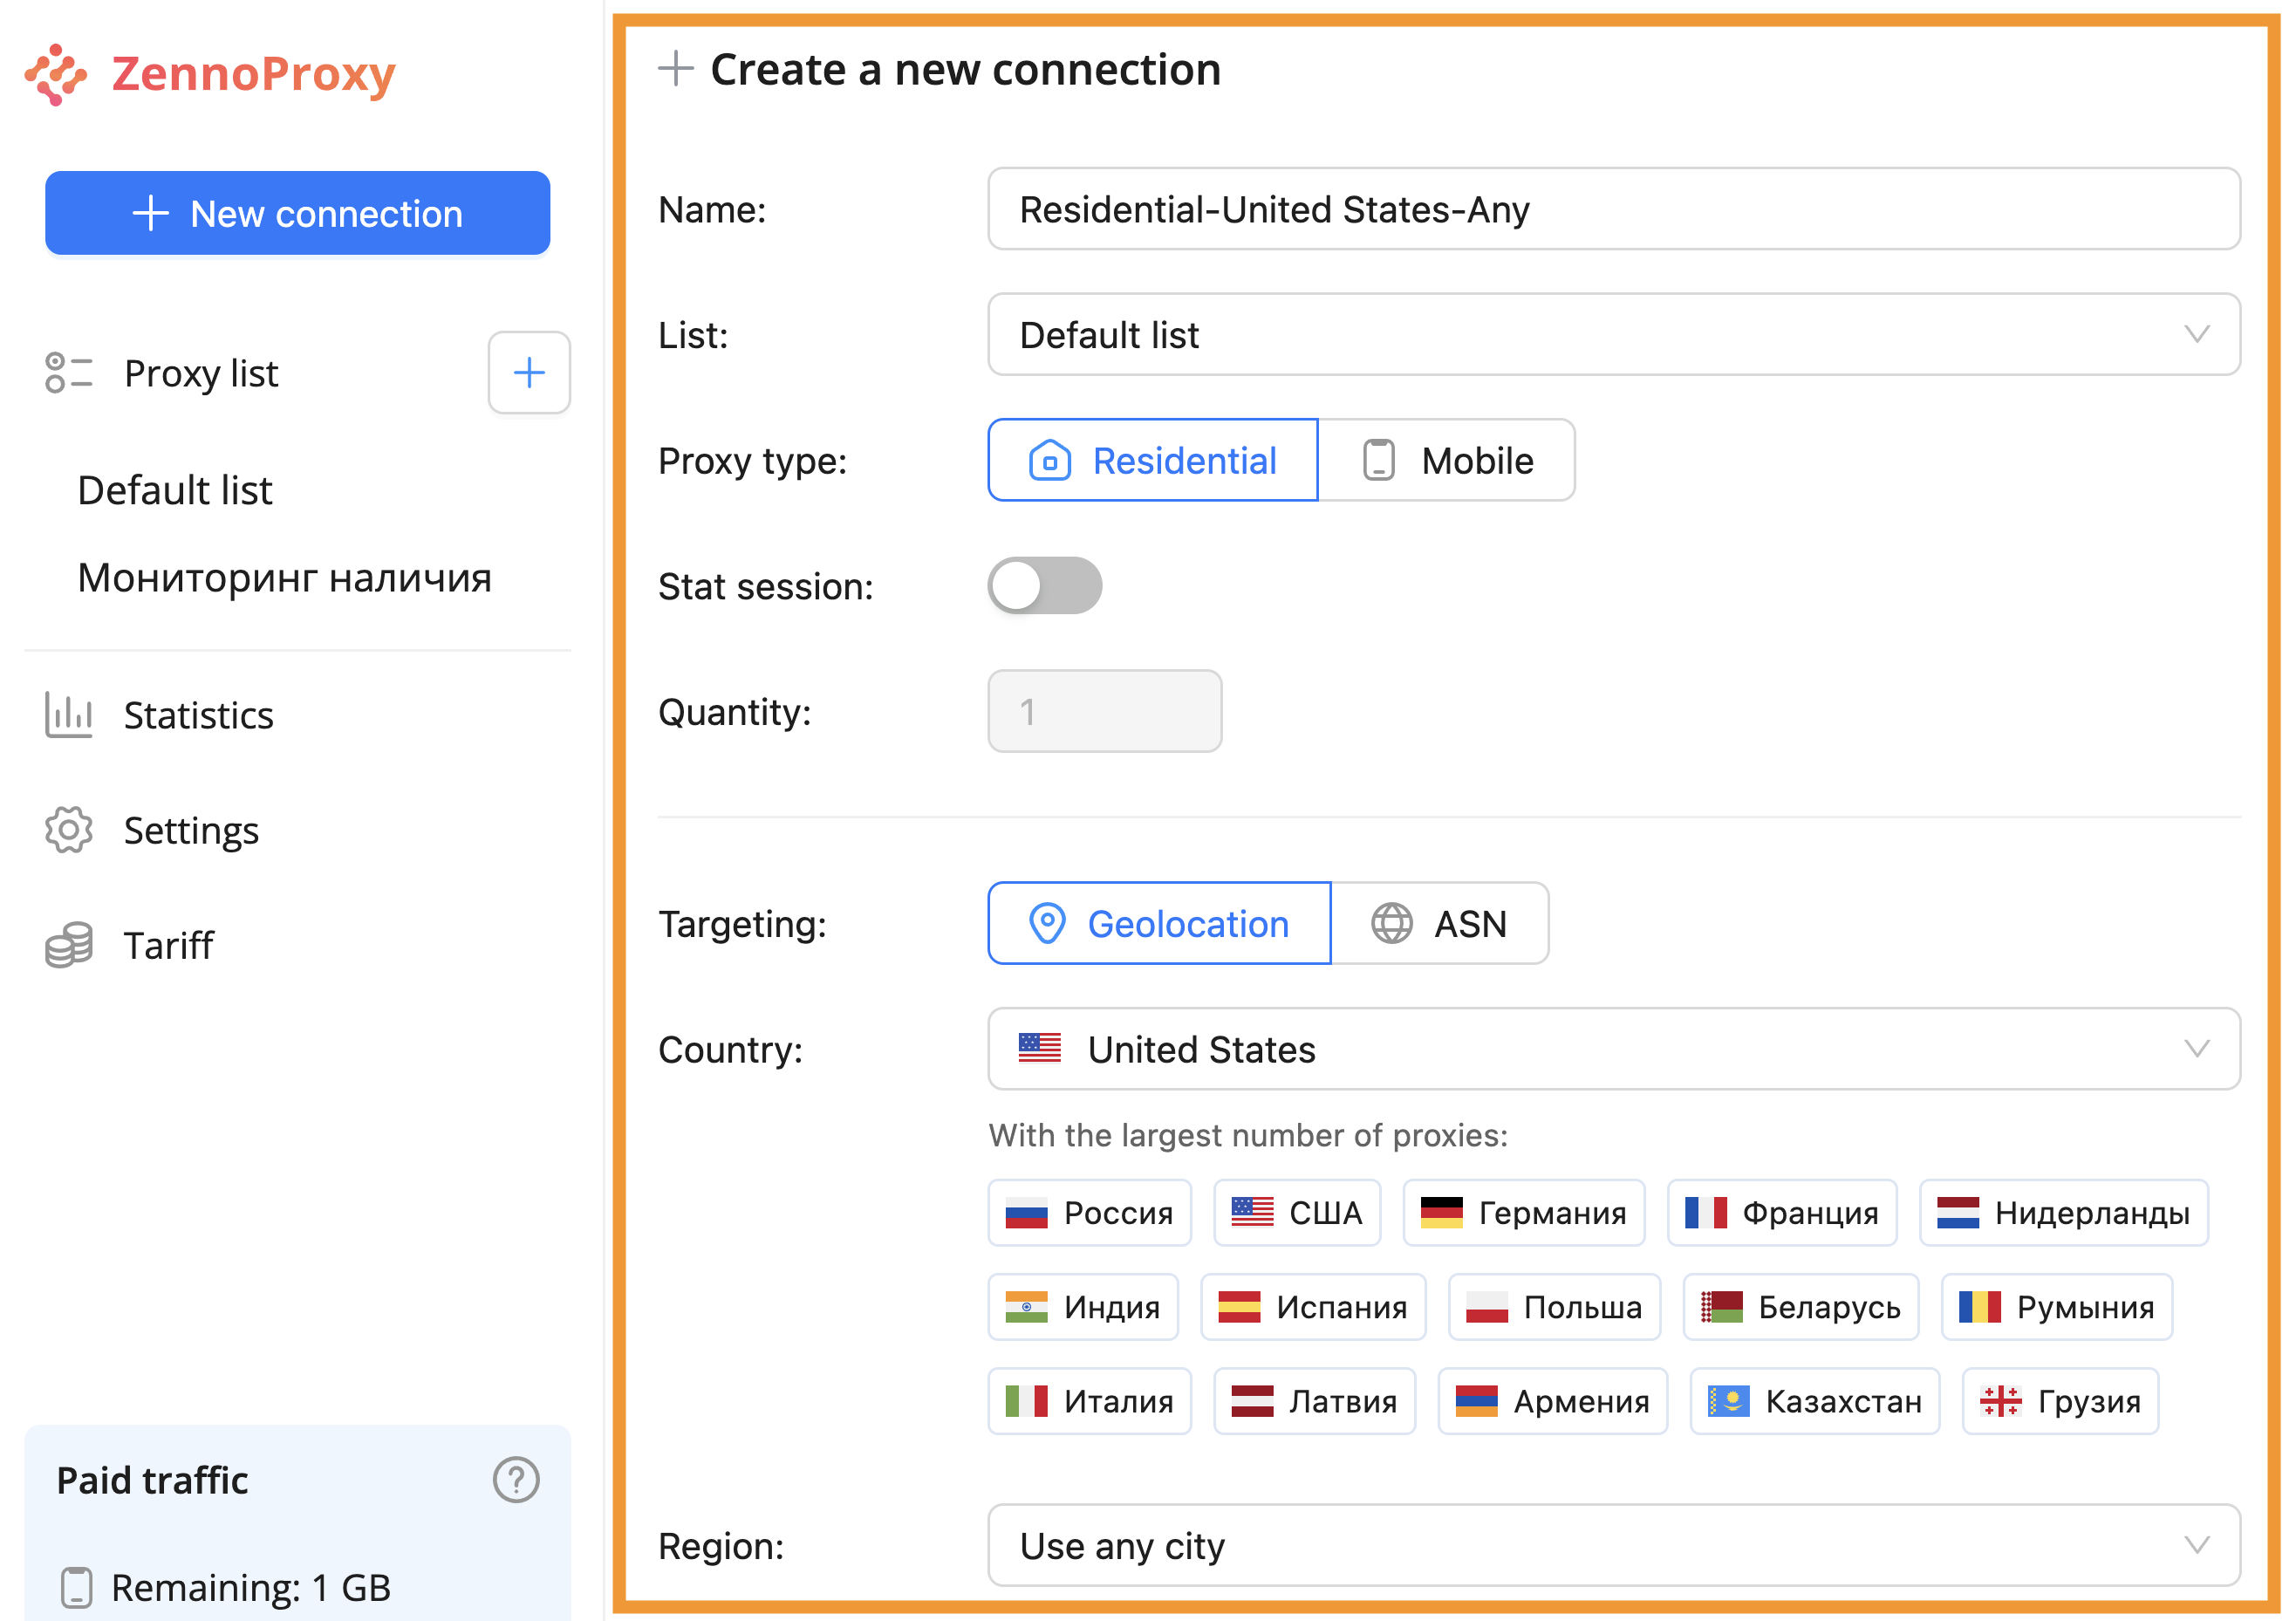Screen dimensions: 2296x1621
Task: Toggle the Stat session switch
Action: point(1045,586)
